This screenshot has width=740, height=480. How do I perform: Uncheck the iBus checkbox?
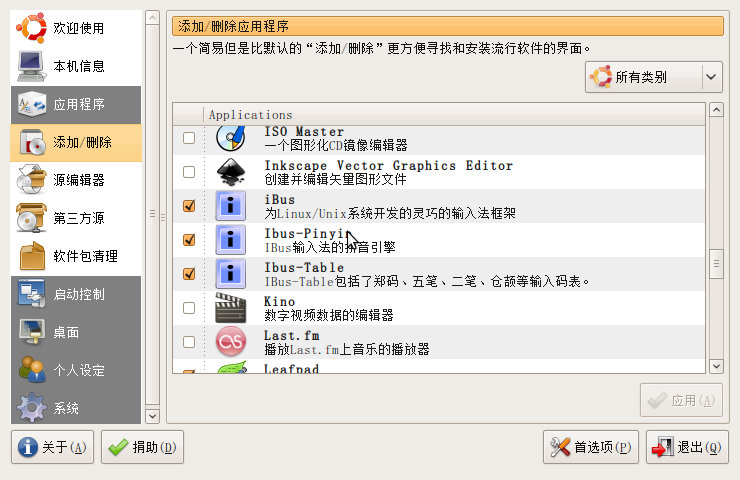tap(189, 206)
